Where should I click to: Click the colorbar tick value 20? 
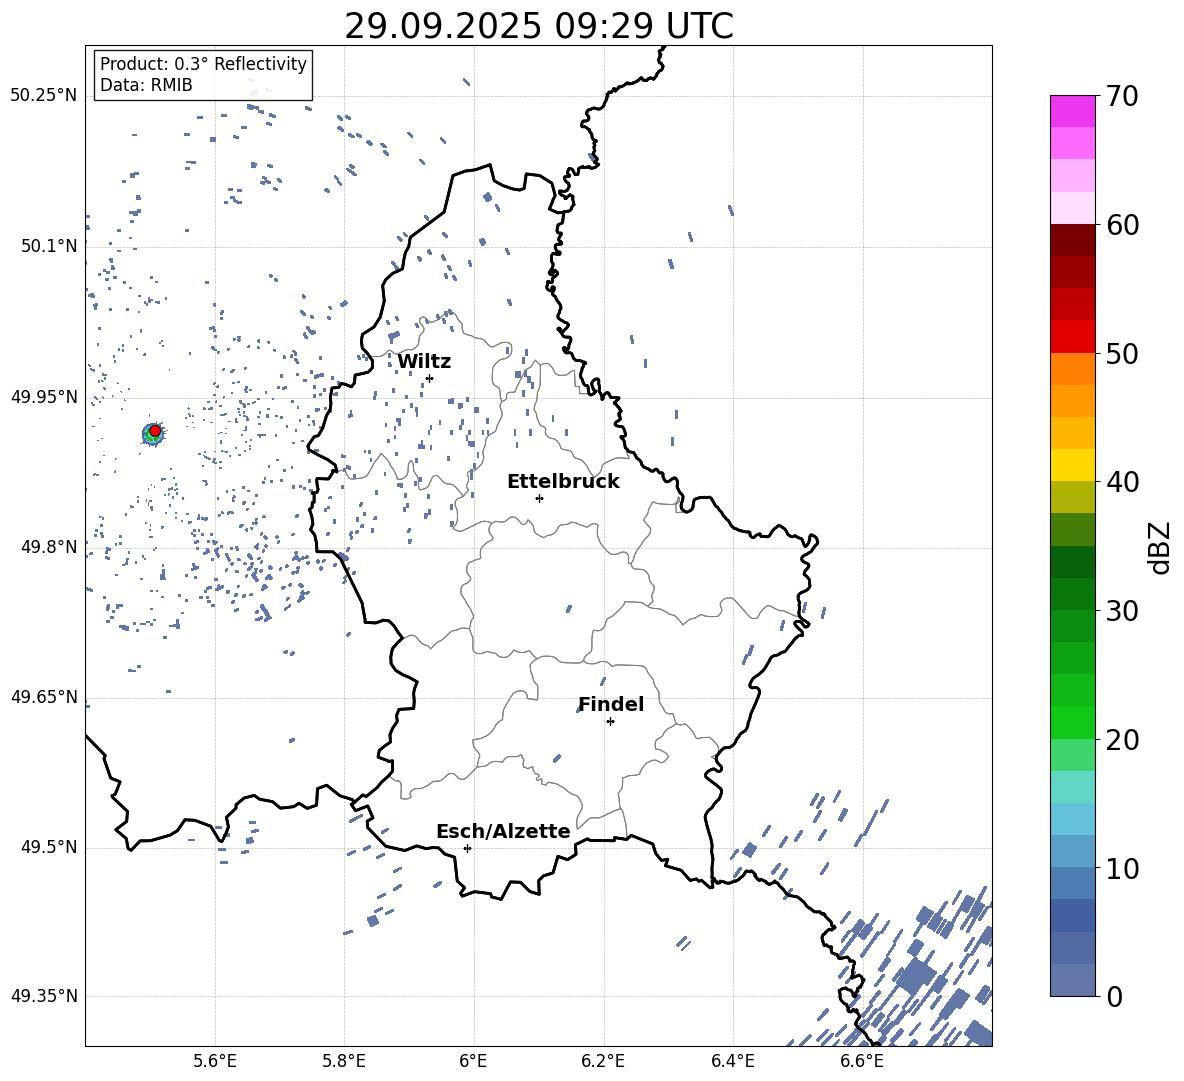point(1122,740)
